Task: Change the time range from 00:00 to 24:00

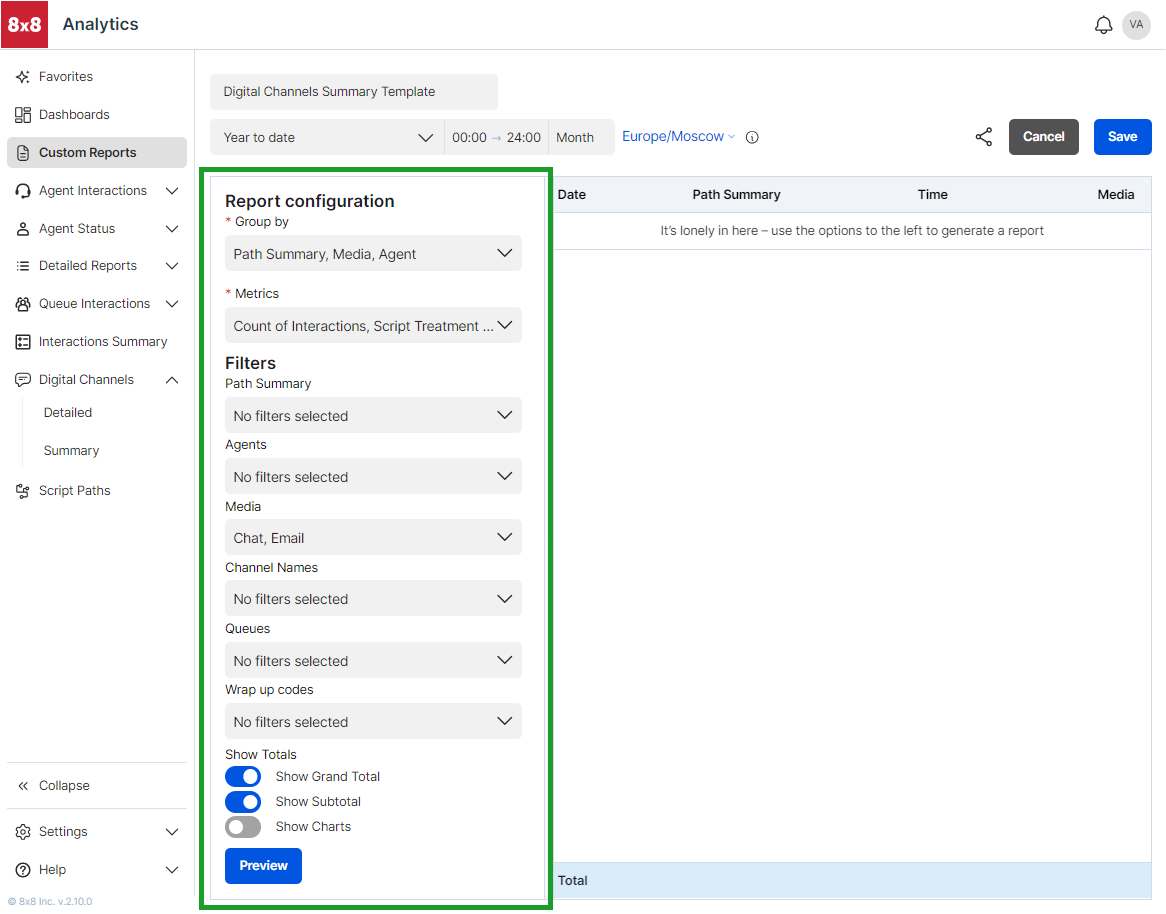Action: (x=496, y=137)
